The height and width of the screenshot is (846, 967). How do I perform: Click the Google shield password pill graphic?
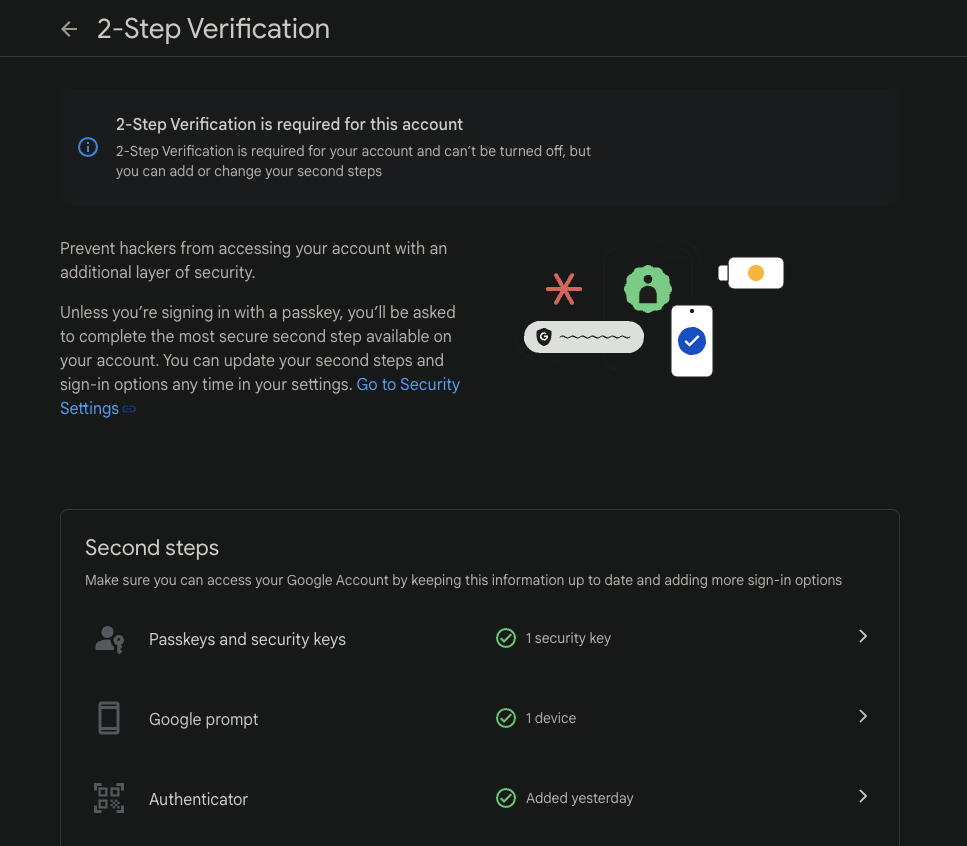pyautogui.click(x=583, y=337)
